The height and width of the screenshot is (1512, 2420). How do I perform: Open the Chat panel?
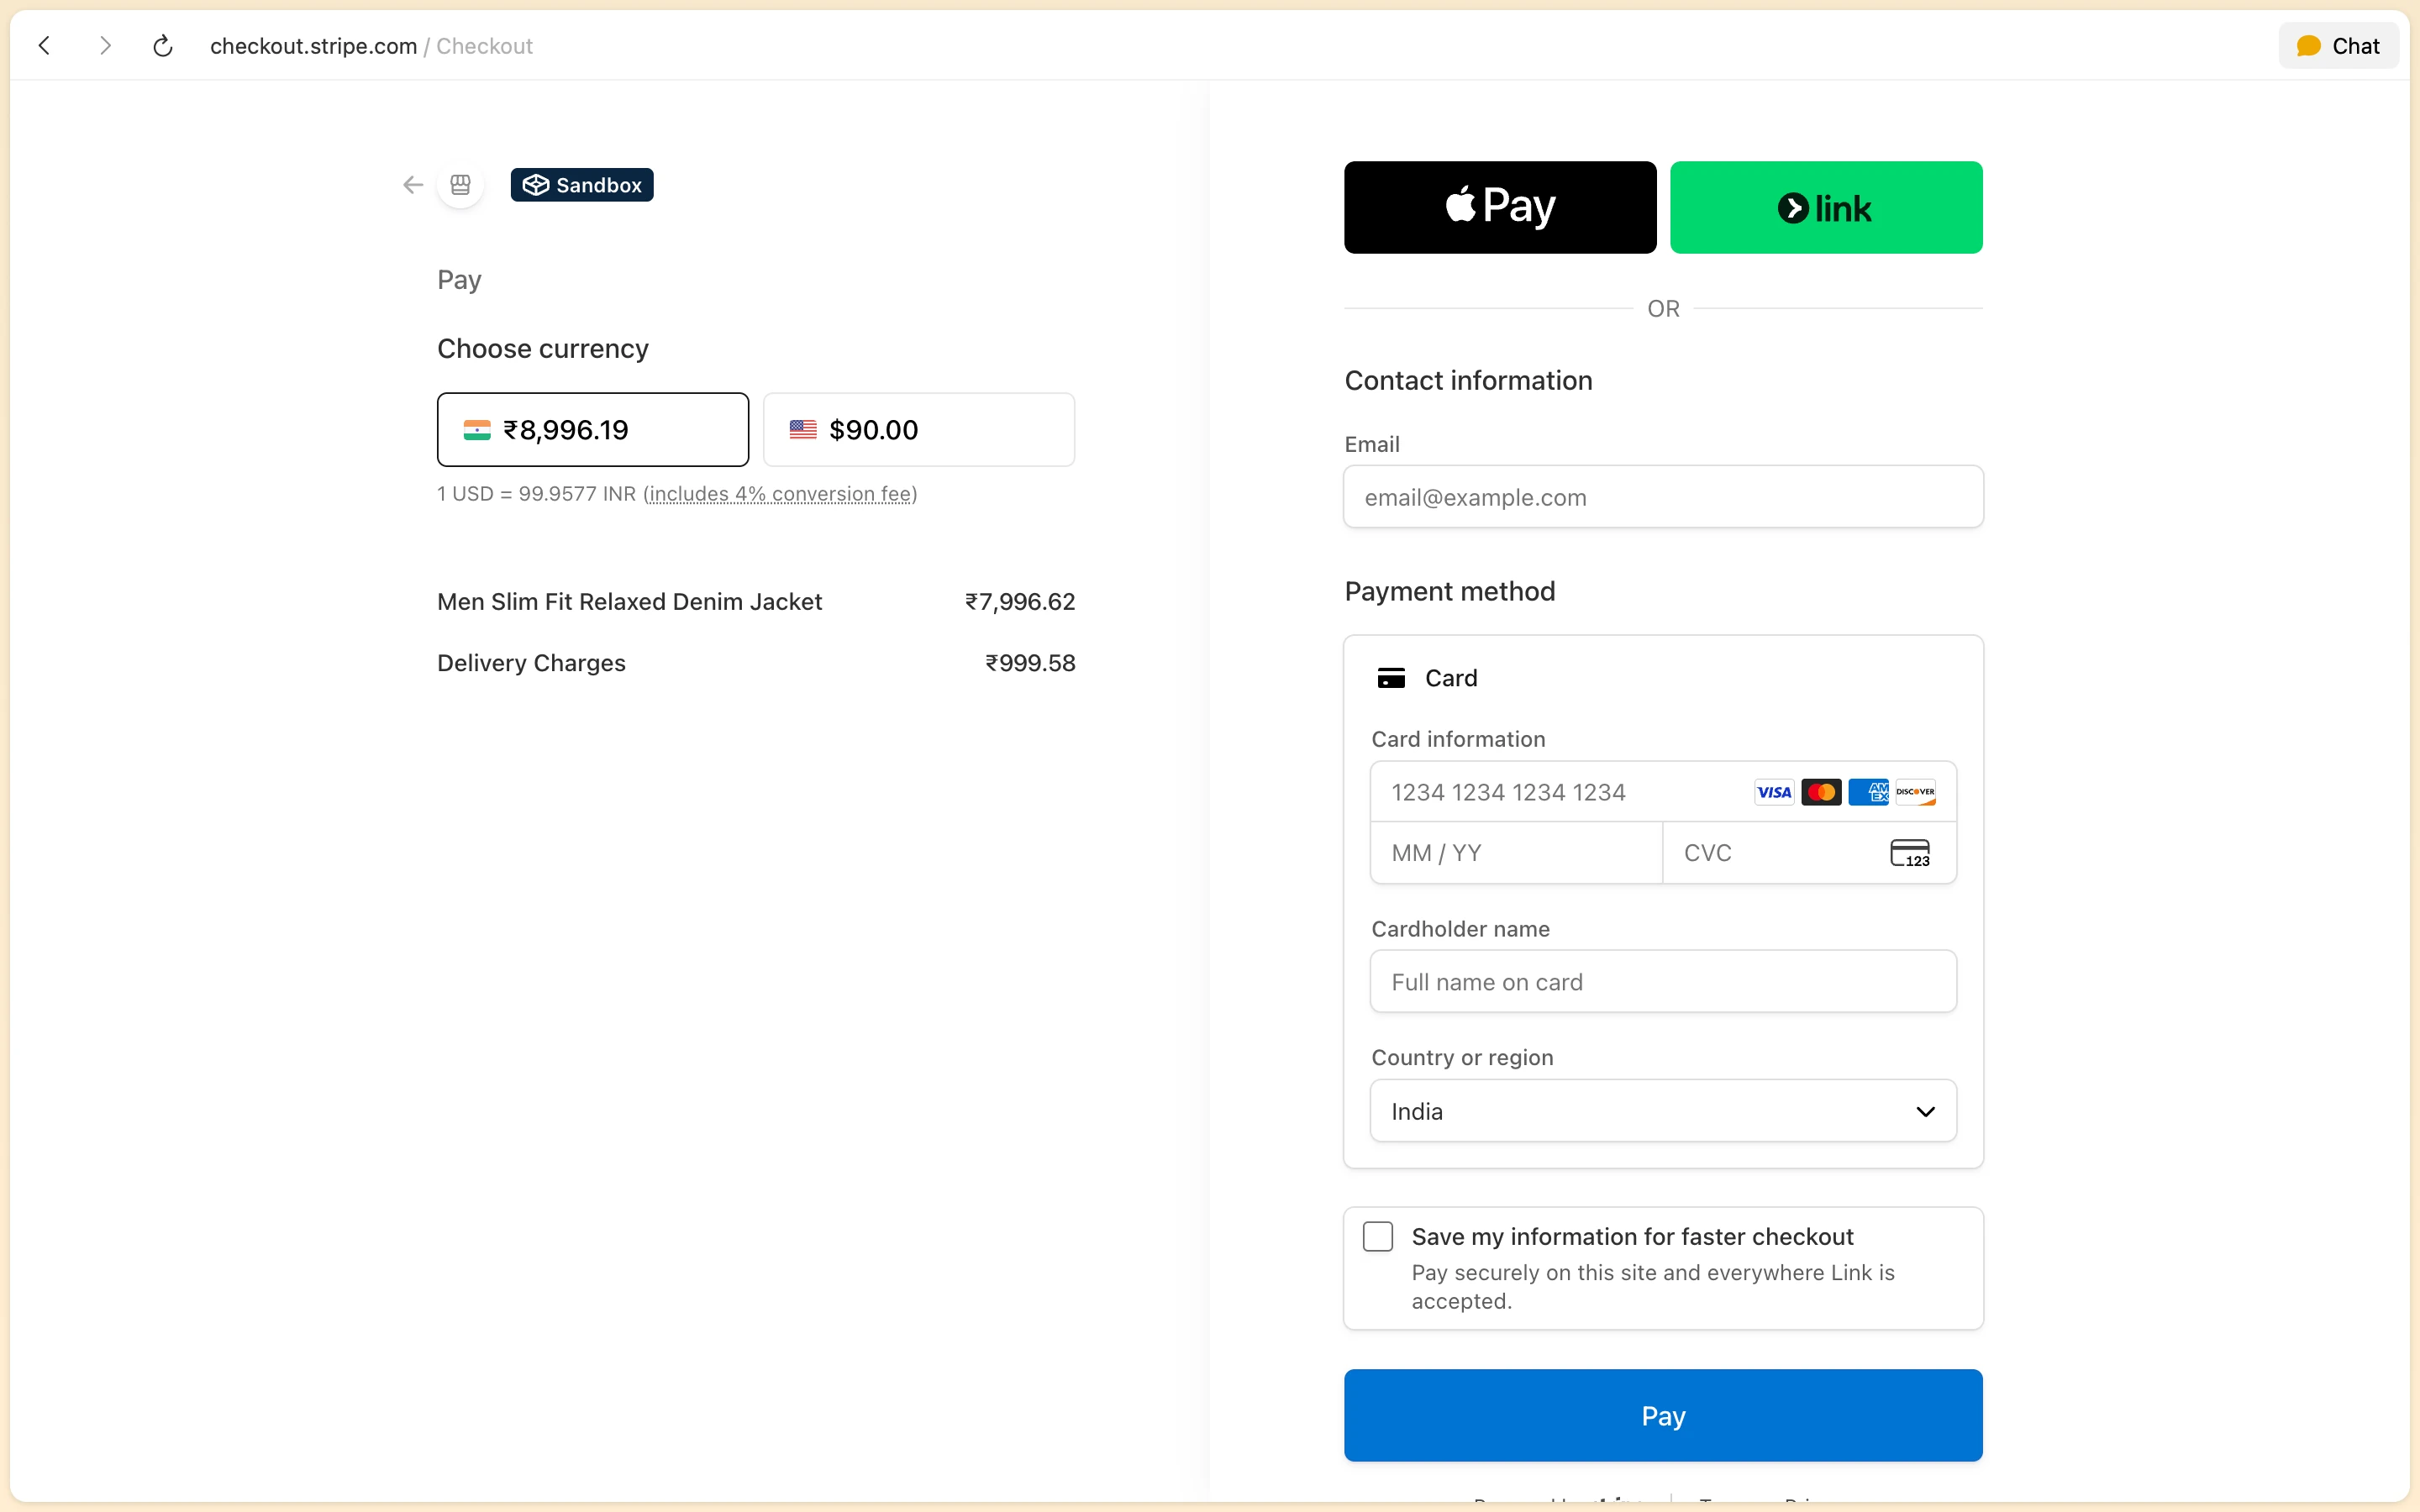click(x=2338, y=46)
